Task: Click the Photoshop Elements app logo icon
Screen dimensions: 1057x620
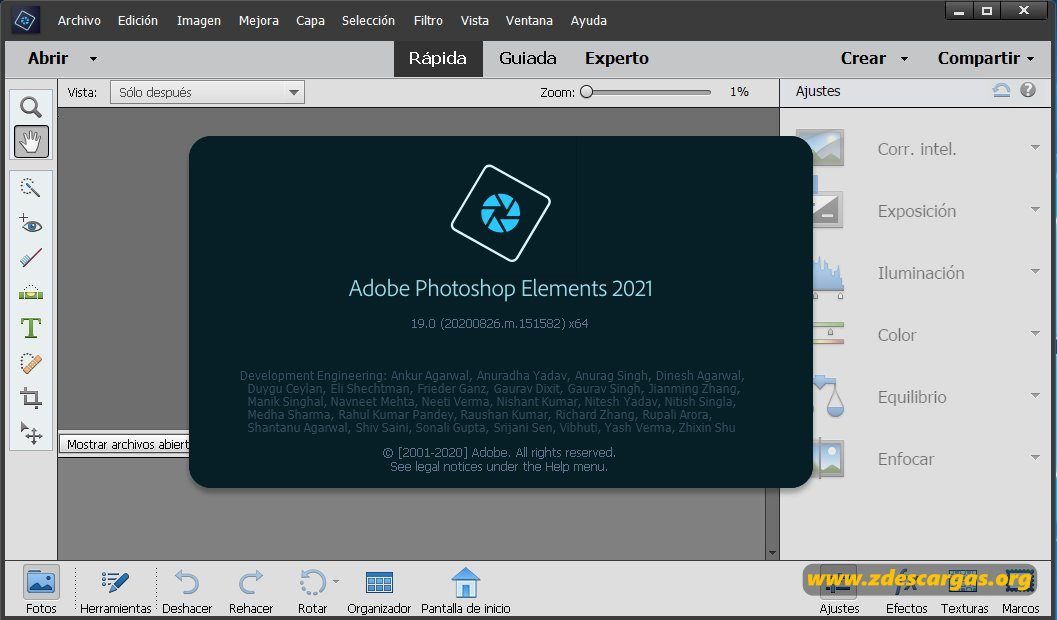Action: [x=26, y=20]
